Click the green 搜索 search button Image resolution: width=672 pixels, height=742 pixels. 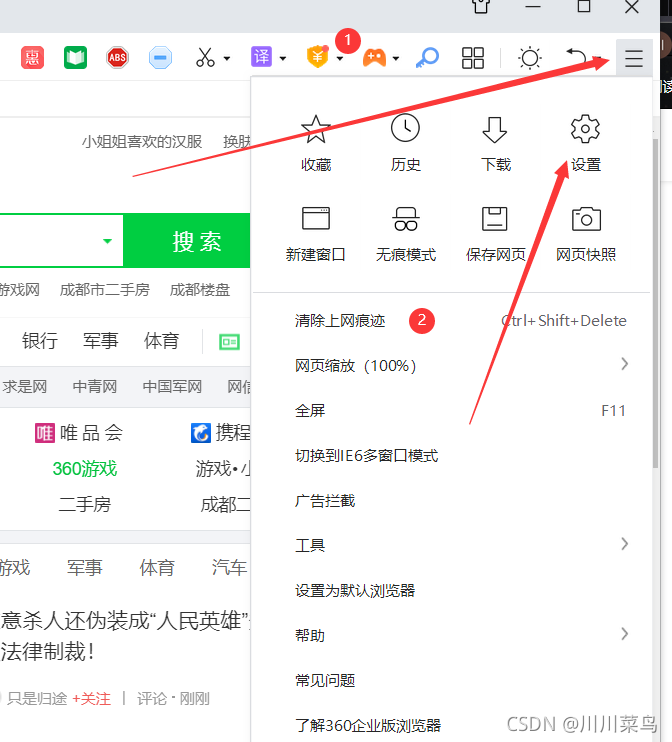187,241
